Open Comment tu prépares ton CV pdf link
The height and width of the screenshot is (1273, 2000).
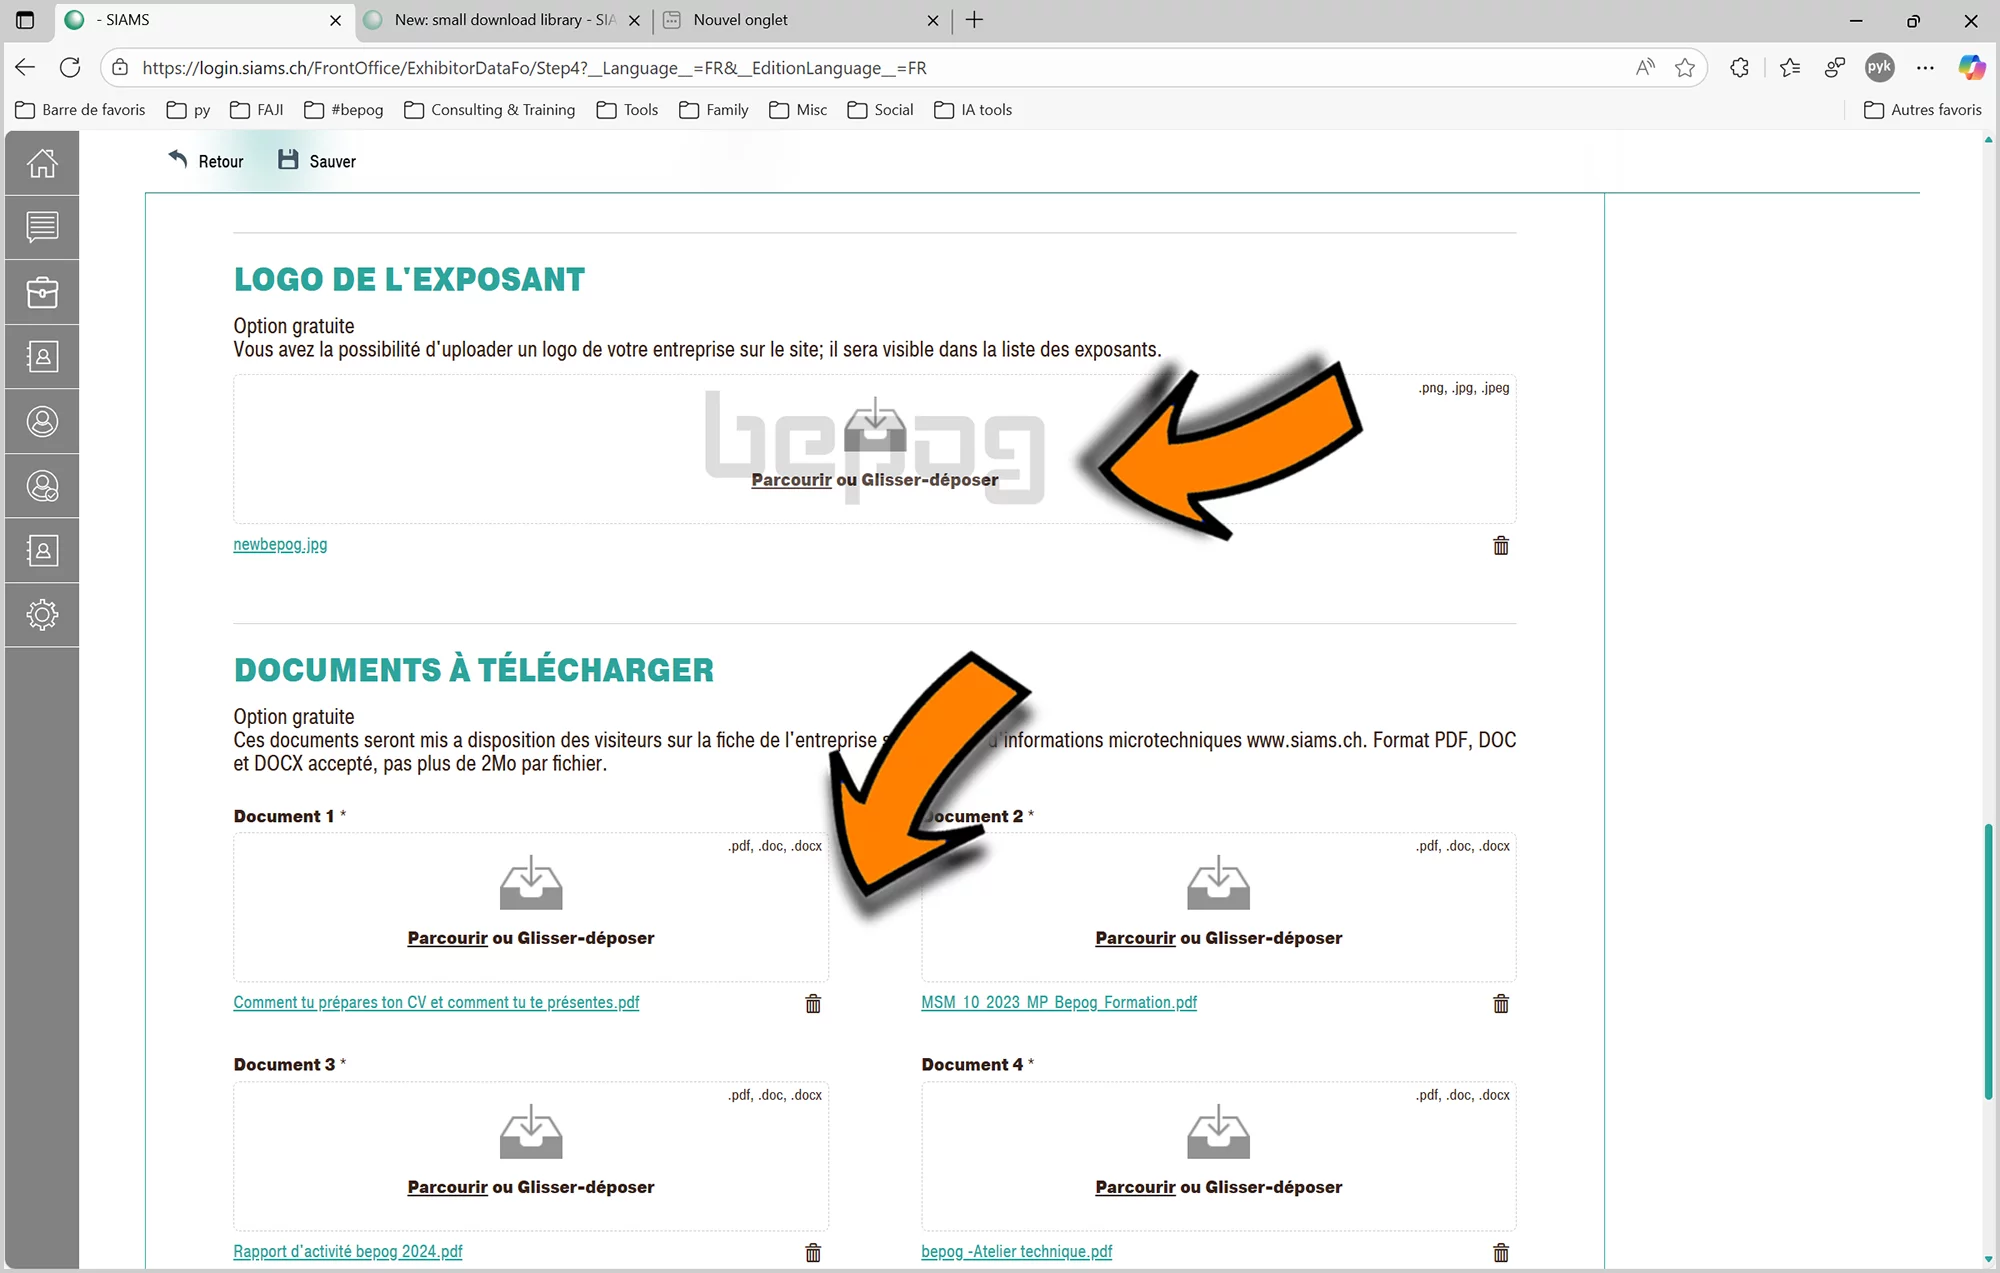[x=436, y=1002]
